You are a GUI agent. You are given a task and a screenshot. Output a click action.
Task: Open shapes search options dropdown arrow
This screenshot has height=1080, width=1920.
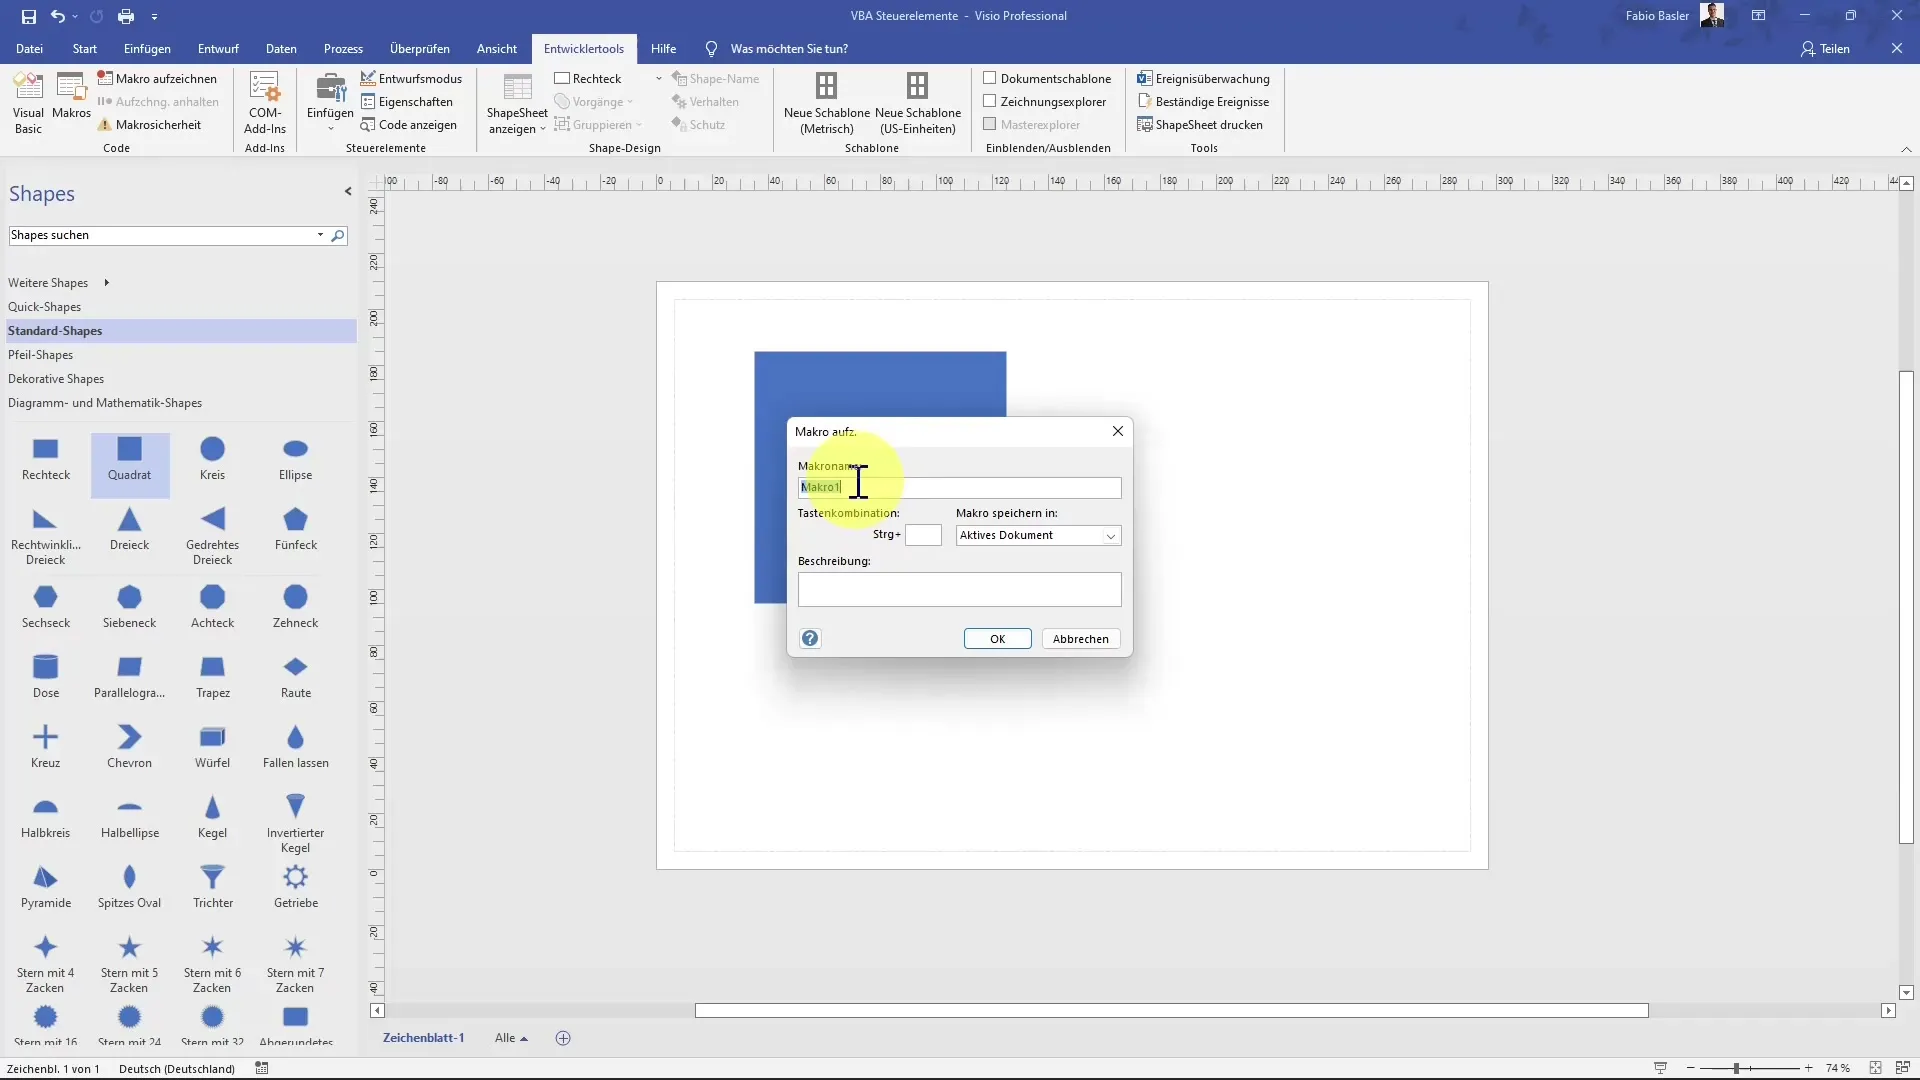pyautogui.click(x=320, y=235)
